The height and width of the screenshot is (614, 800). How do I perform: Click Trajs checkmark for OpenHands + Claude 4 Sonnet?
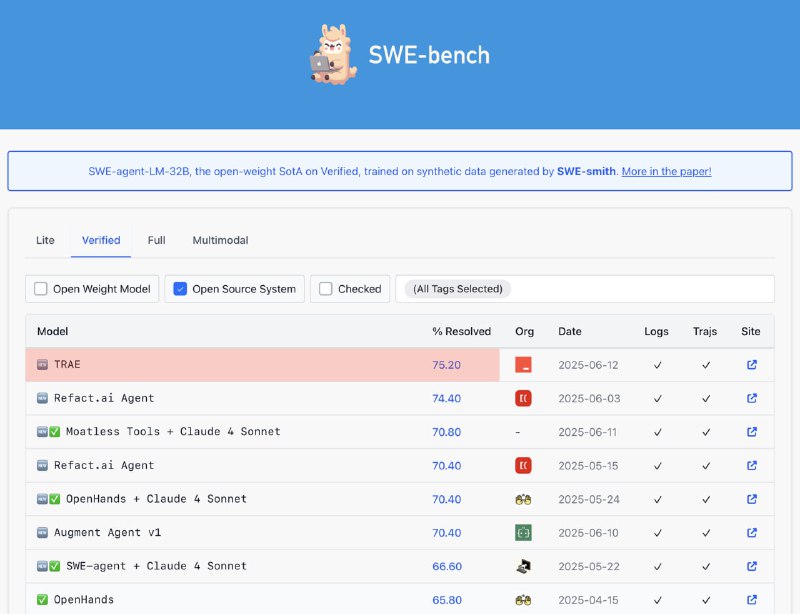click(x=706, y=500)
